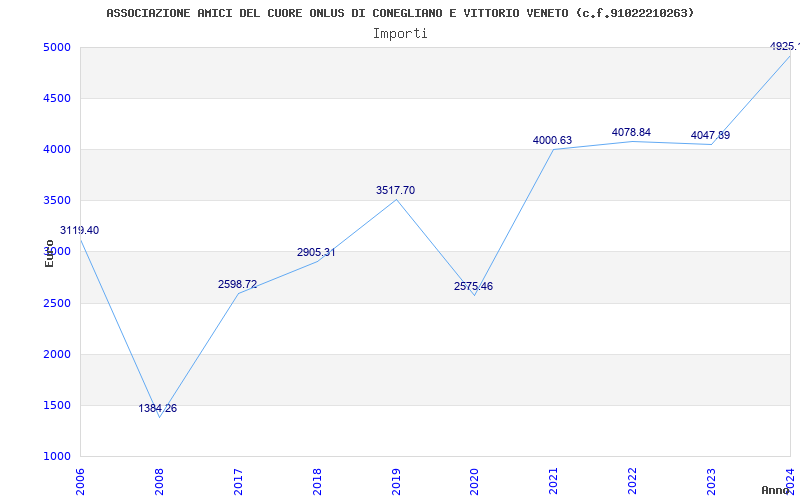
Task: Select the 2905.31 data label
Action: pos(316,252)
